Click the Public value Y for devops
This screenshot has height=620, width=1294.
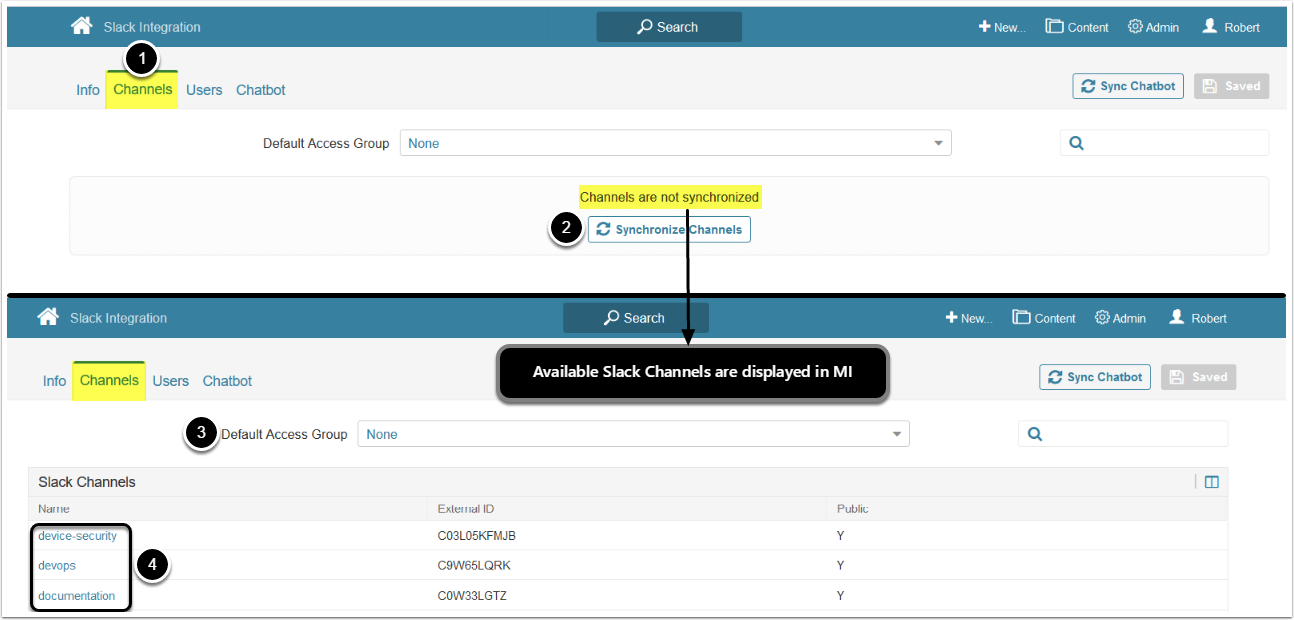(841, 566)
